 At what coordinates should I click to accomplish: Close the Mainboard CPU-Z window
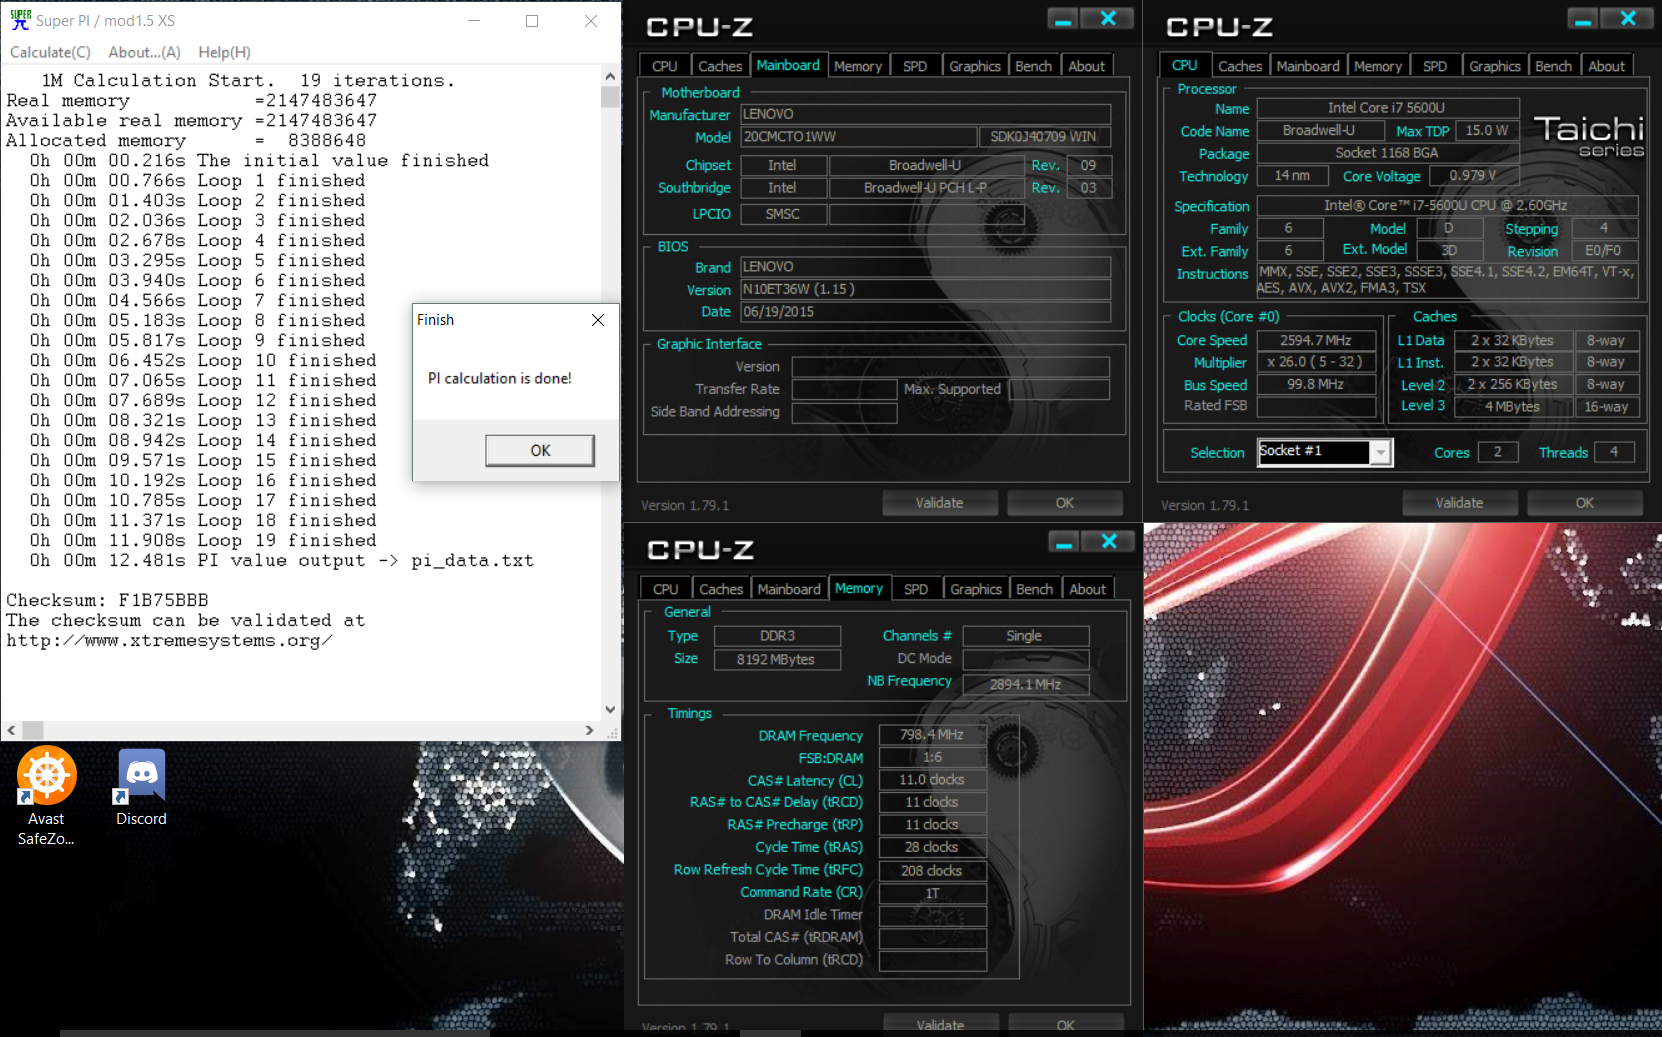click(1108, 19)
